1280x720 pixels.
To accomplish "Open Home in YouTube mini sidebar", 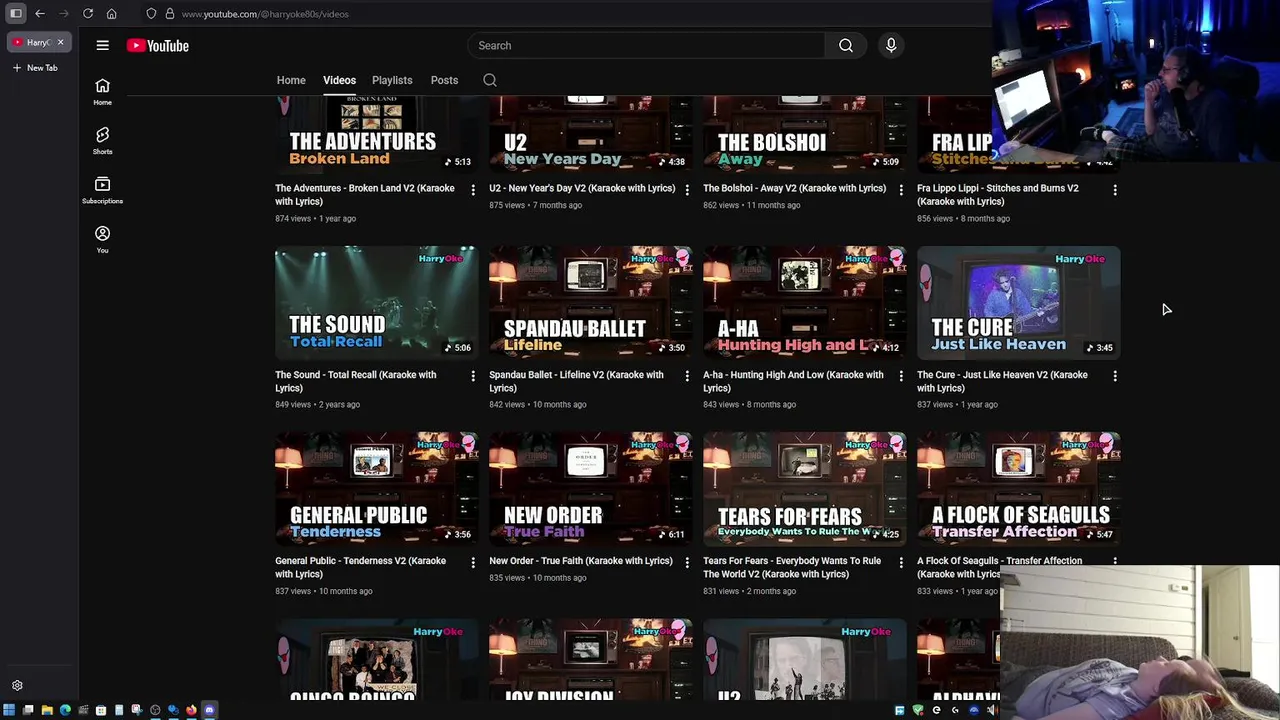I will click(102, 92).
